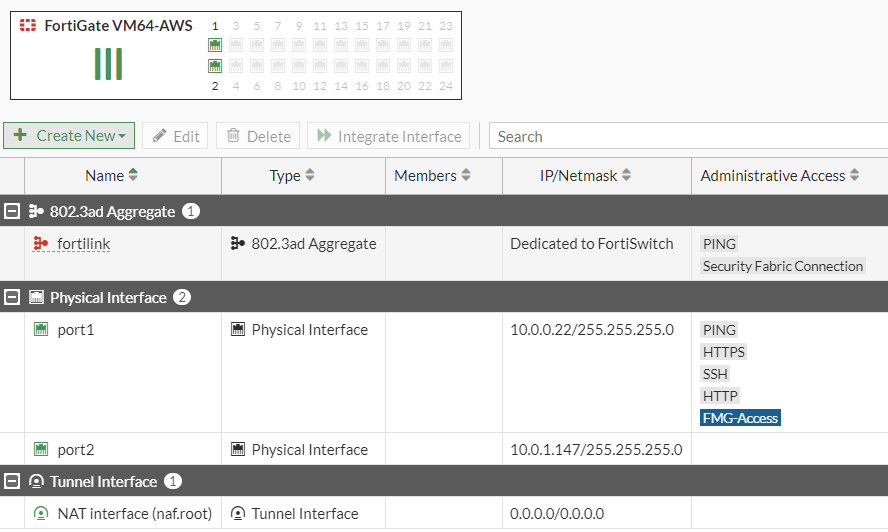The height and width of the screenshot is (532, 888).
Task: Open the Create New dropdown
Action: (x=69, y=136)
